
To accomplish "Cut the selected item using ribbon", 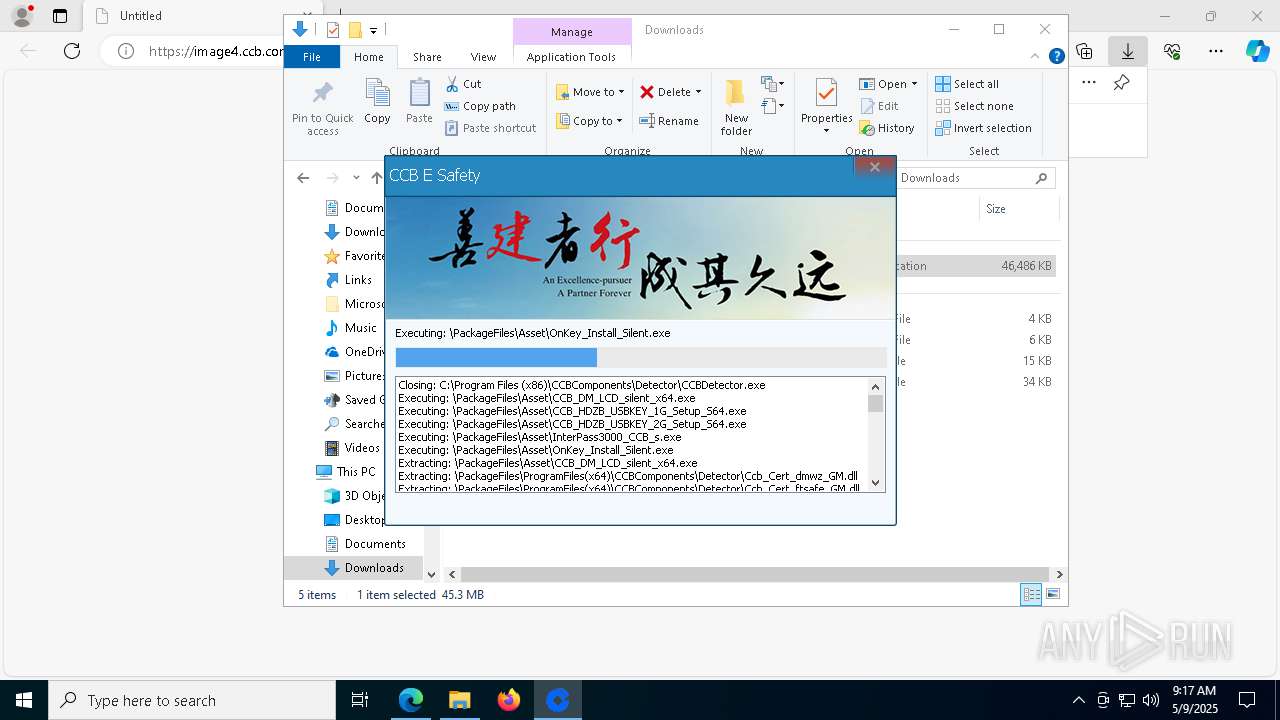I will pos(463,84).
